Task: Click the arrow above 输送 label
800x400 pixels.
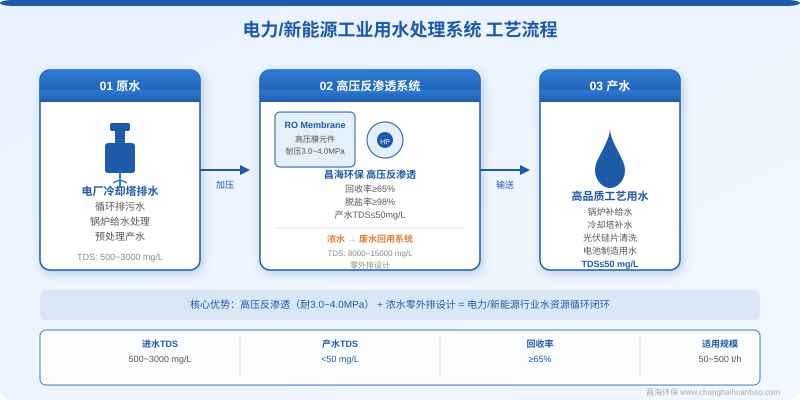Action: pyautogui.click(x=505, y=170)
